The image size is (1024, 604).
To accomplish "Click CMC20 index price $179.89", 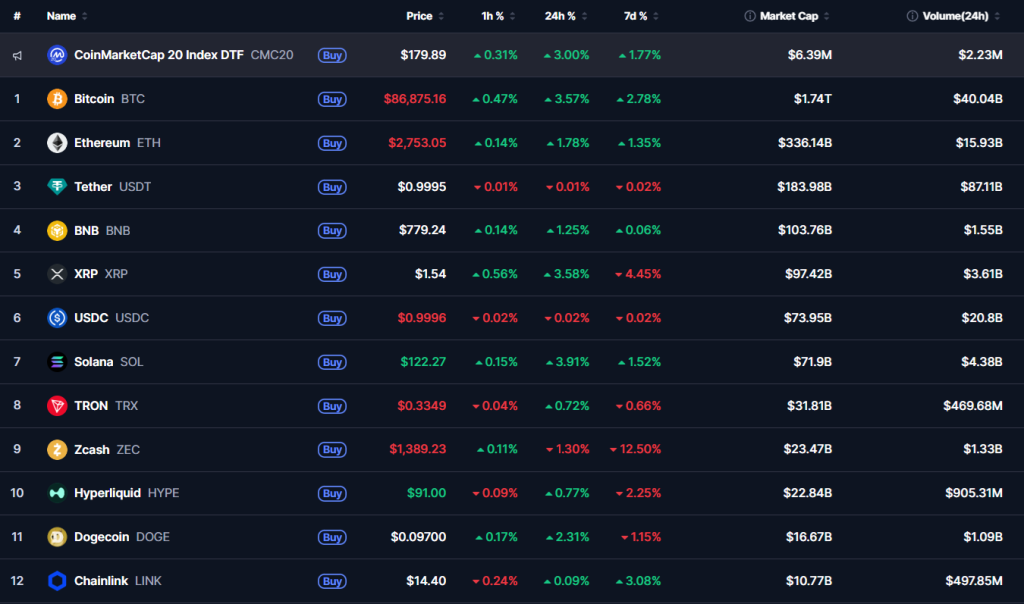I will 423,55.
